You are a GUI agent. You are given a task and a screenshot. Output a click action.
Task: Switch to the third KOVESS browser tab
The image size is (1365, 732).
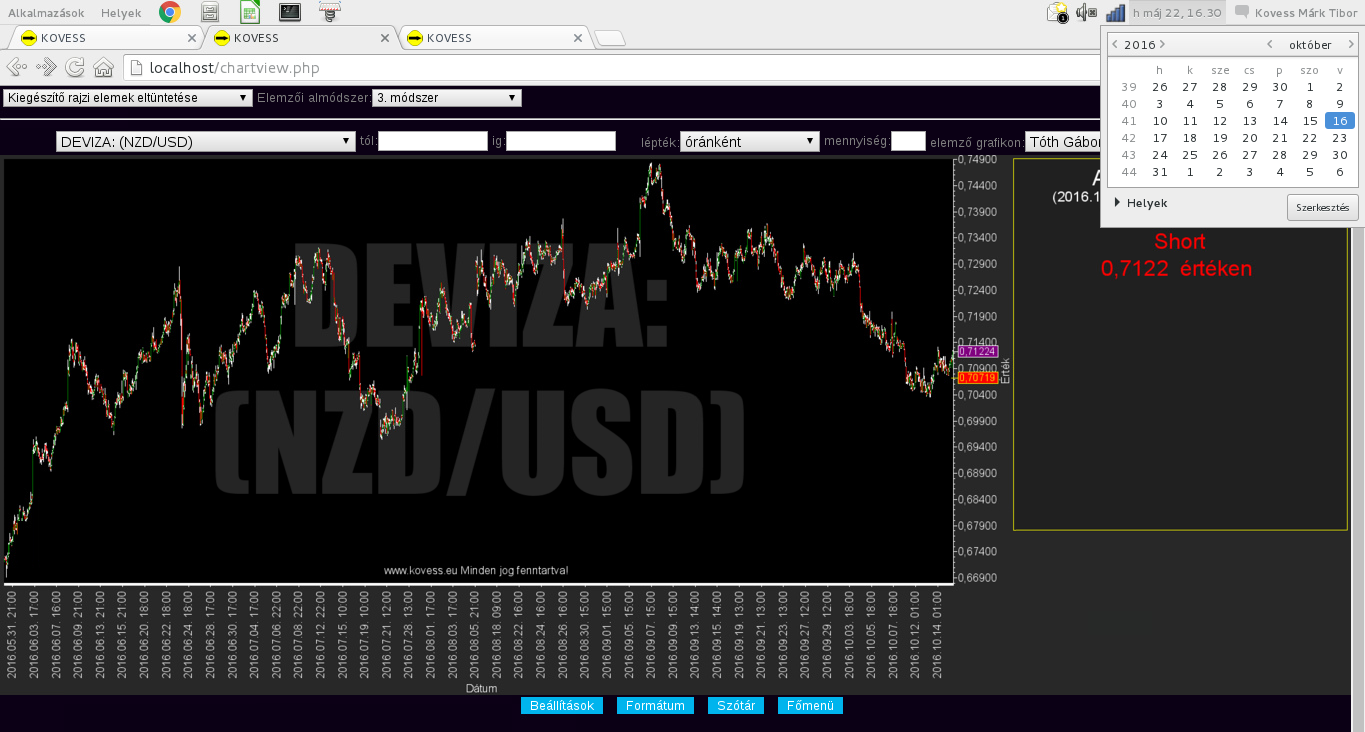pos(495,38)
